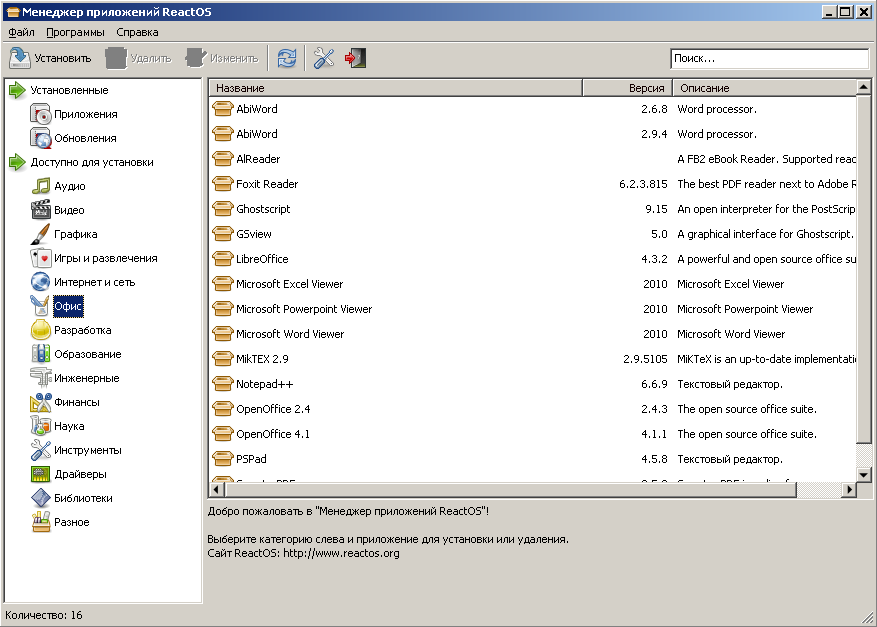Open the Справка menu

[x=137, y=32]
